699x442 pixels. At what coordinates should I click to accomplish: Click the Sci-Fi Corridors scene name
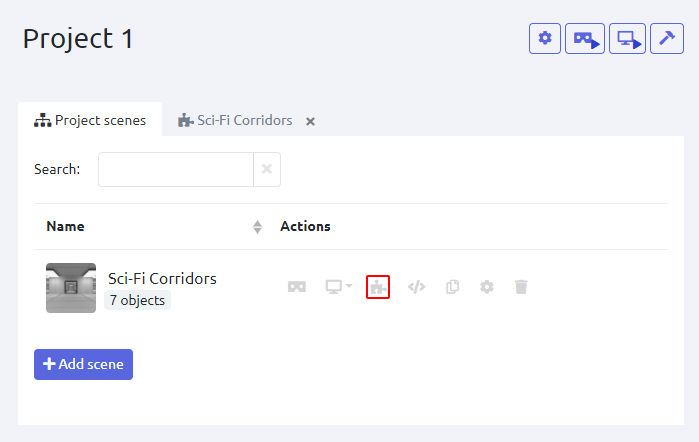click(162, 278)
